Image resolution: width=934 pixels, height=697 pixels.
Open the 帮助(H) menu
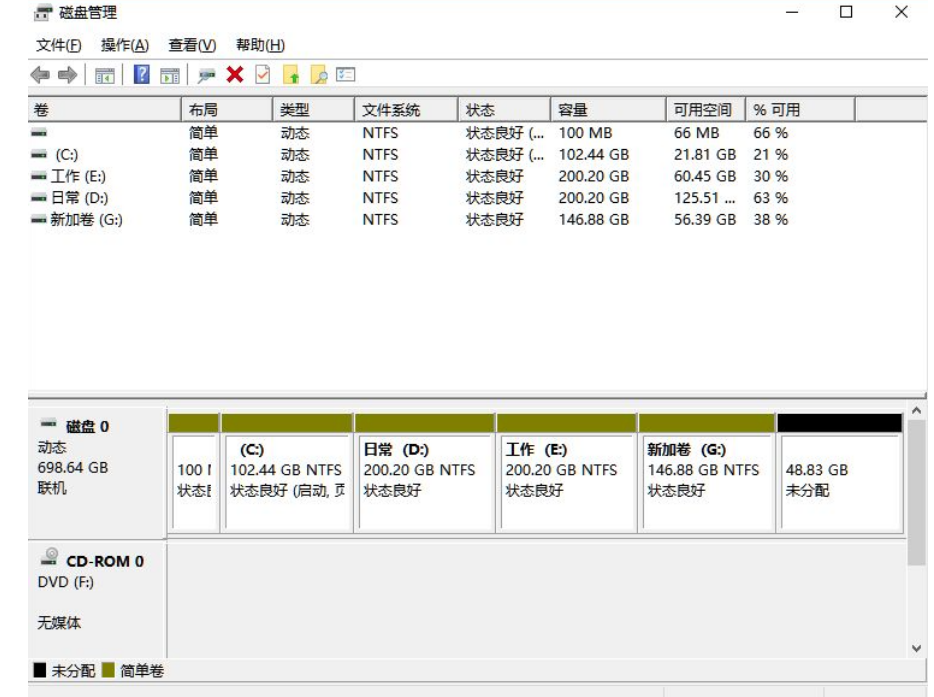(260, 45)
